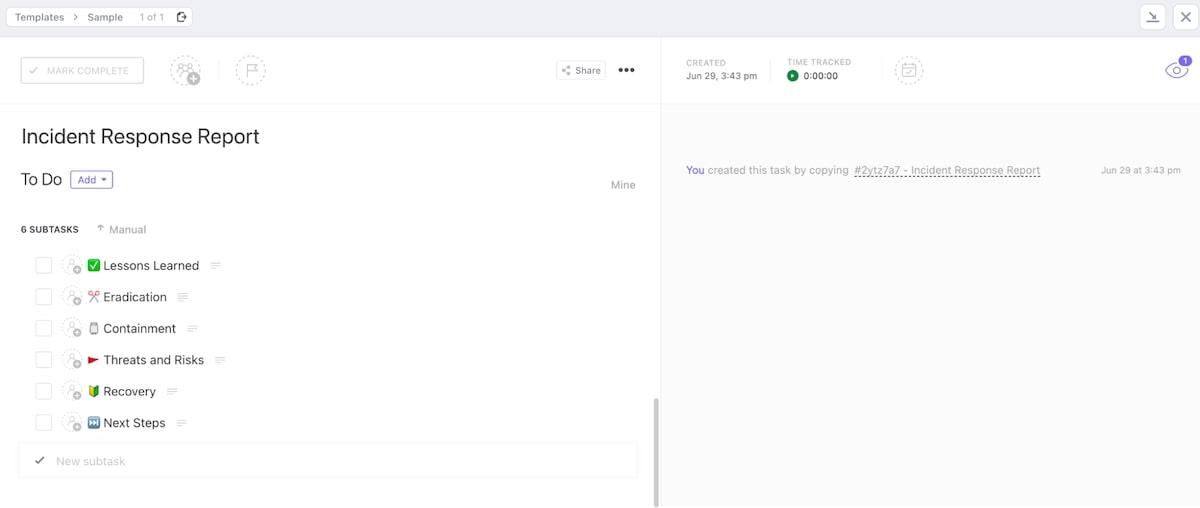Change the Manual subtask sort order
1200x508 pixels.
pyautogui.click(x=121, y=230)
